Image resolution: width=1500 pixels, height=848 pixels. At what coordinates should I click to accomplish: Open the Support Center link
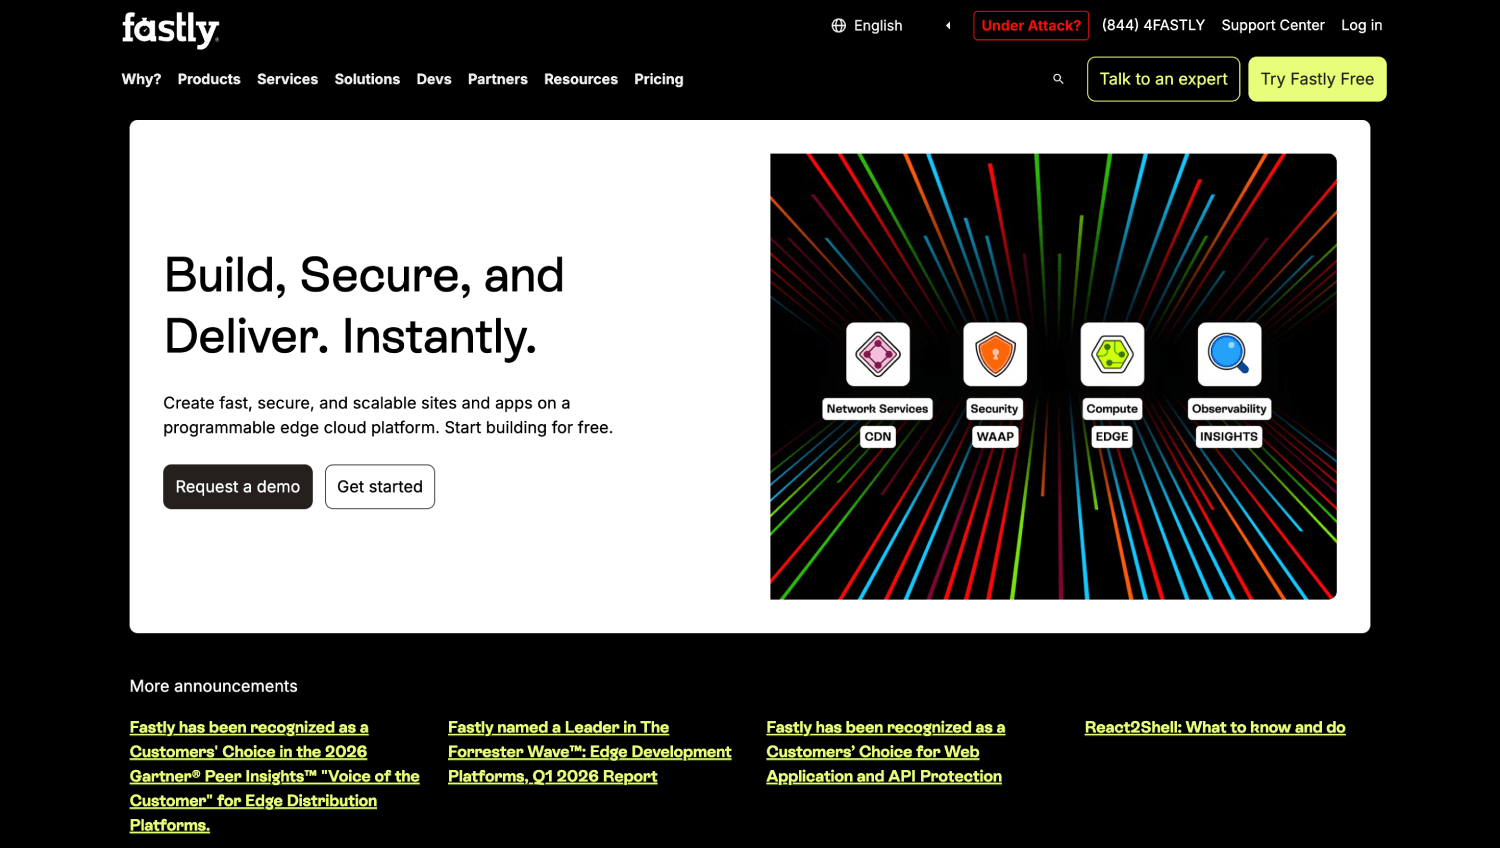tap(1273, 25)
